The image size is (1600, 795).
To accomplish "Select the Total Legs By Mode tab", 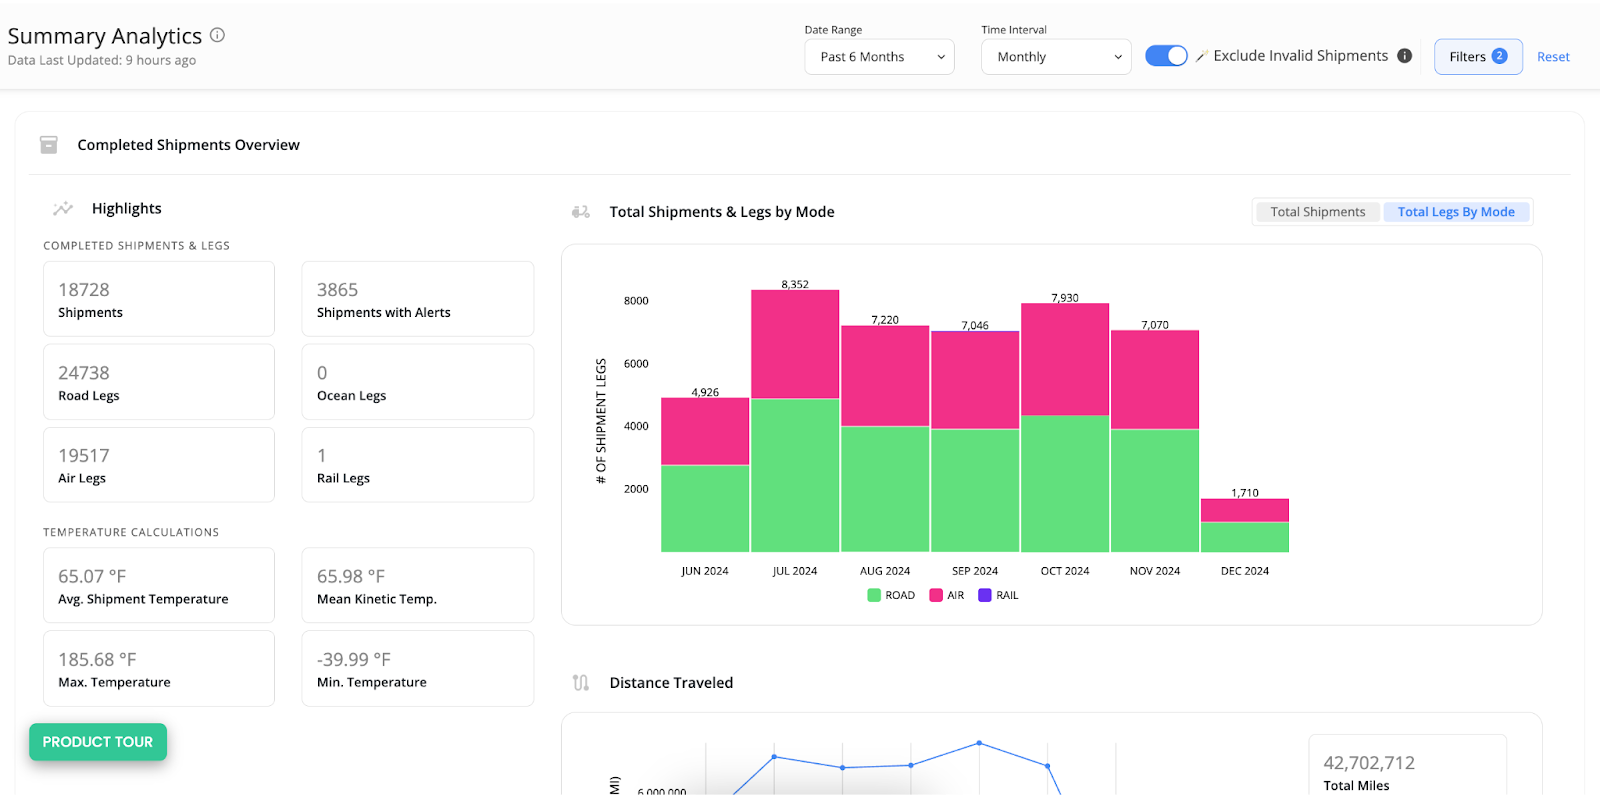I will 1455,212.
